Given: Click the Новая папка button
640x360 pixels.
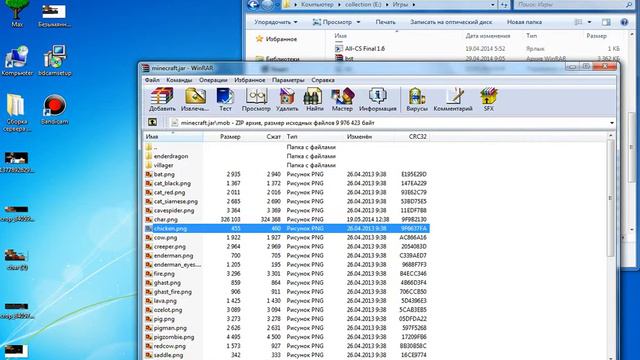Looking at the screenshot, I should 524,22.
